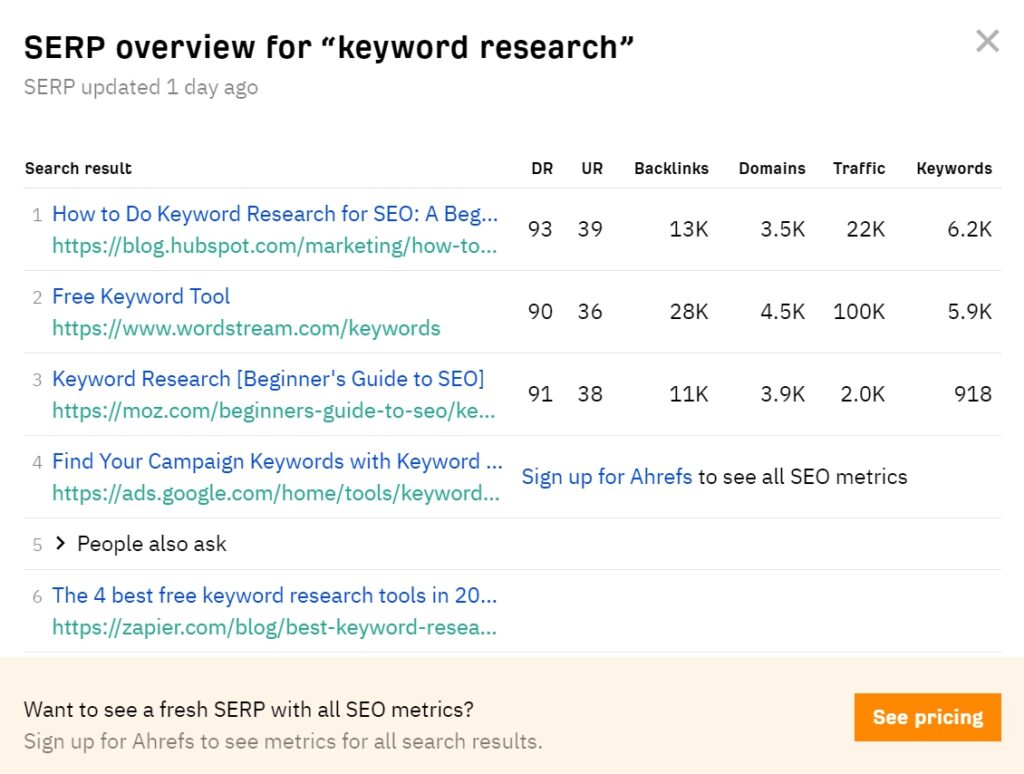The height and width of the screenshot is (774, 1024).
Task: Click the Keywords column header
Action: pos(954,169)
